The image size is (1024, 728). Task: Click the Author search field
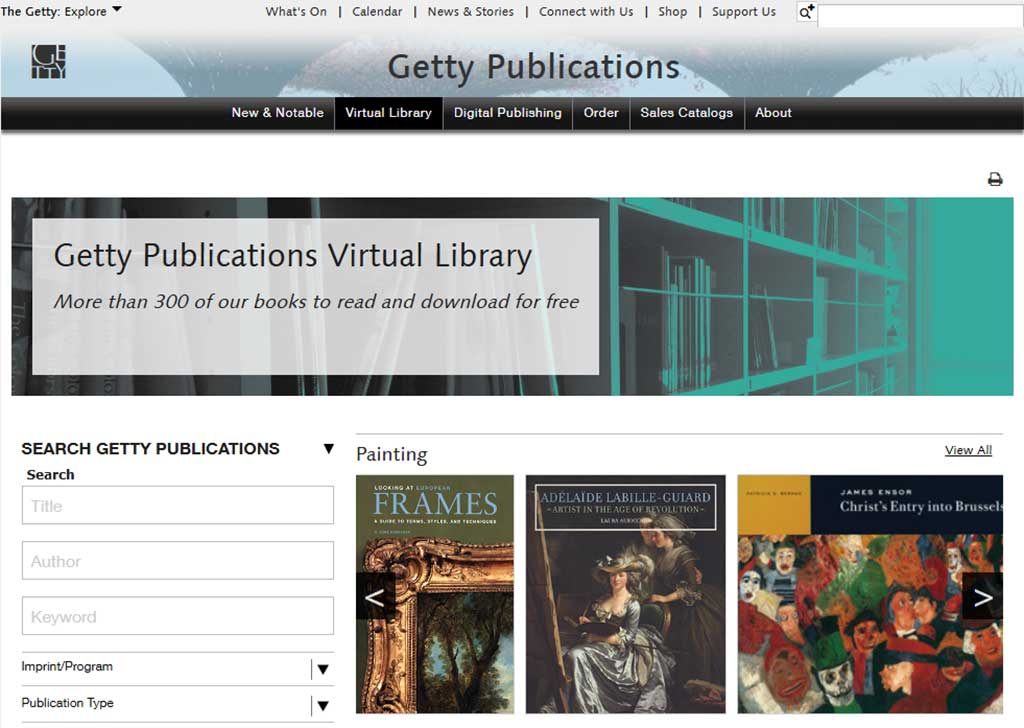pos(177,560)
